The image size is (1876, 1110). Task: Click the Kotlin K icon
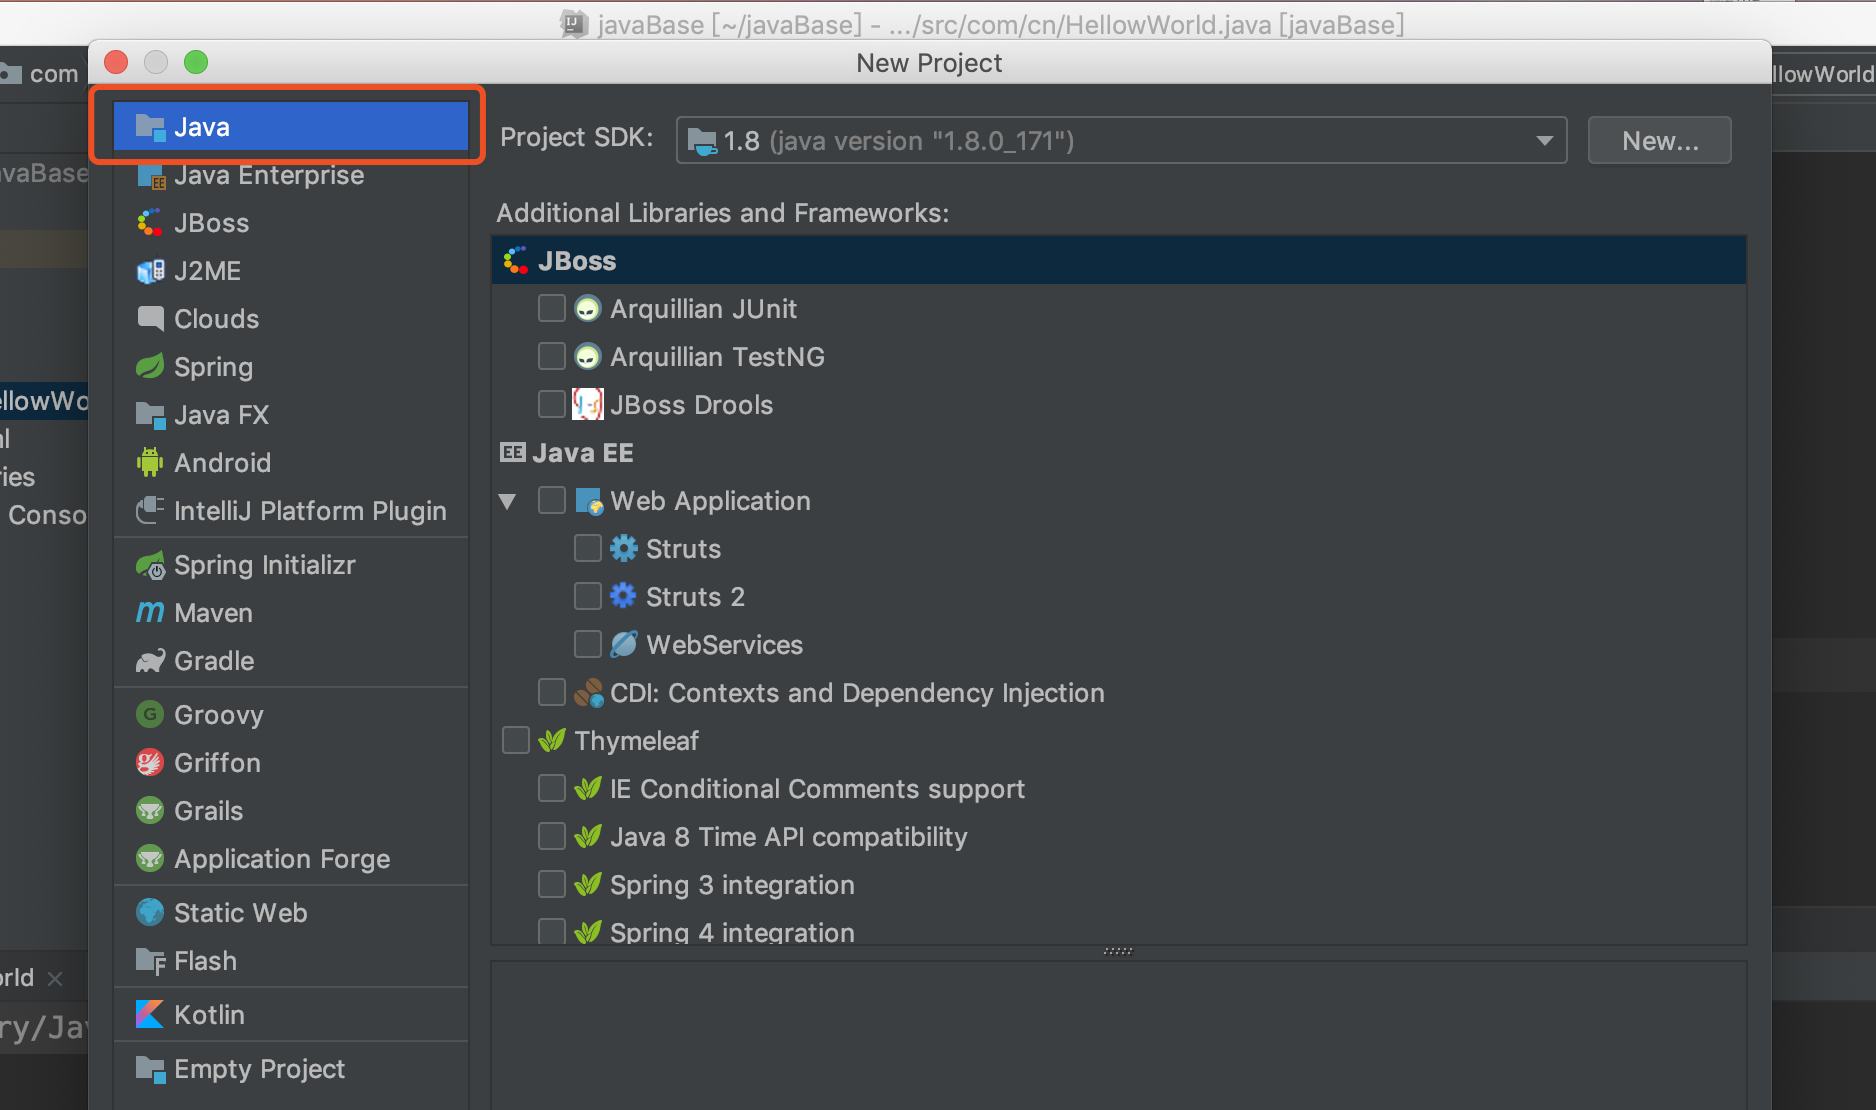[x=150, y=1015]
